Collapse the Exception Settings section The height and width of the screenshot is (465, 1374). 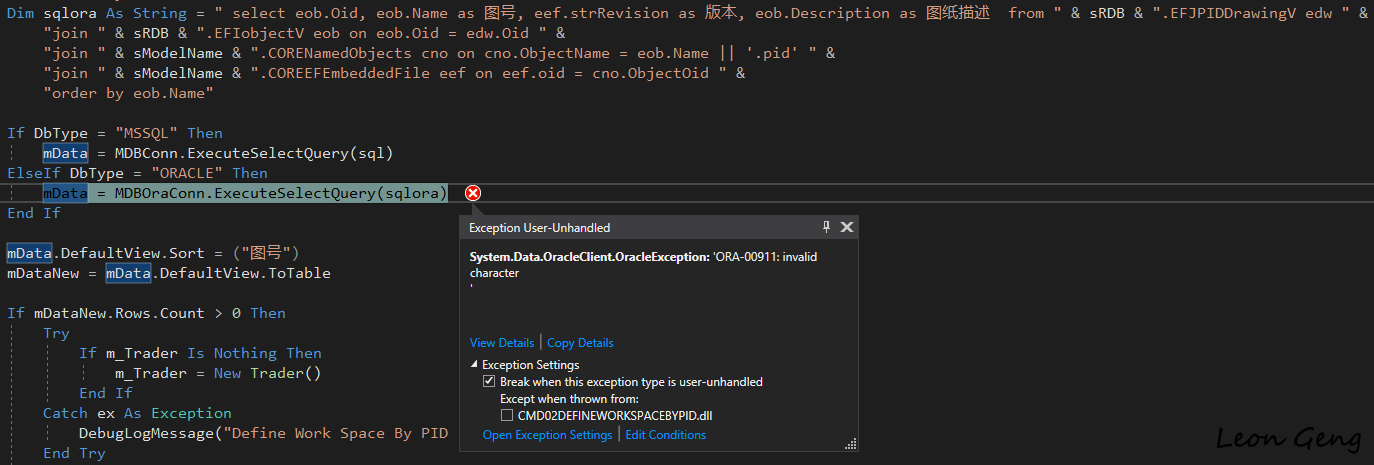474,365
